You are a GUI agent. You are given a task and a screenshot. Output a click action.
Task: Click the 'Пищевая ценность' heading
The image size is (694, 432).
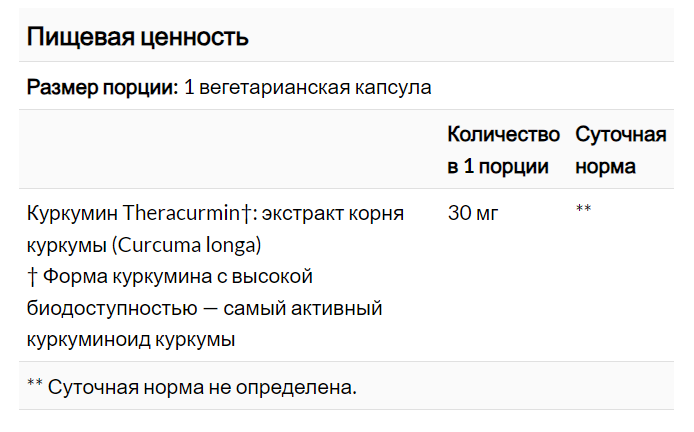coord(138,37)
